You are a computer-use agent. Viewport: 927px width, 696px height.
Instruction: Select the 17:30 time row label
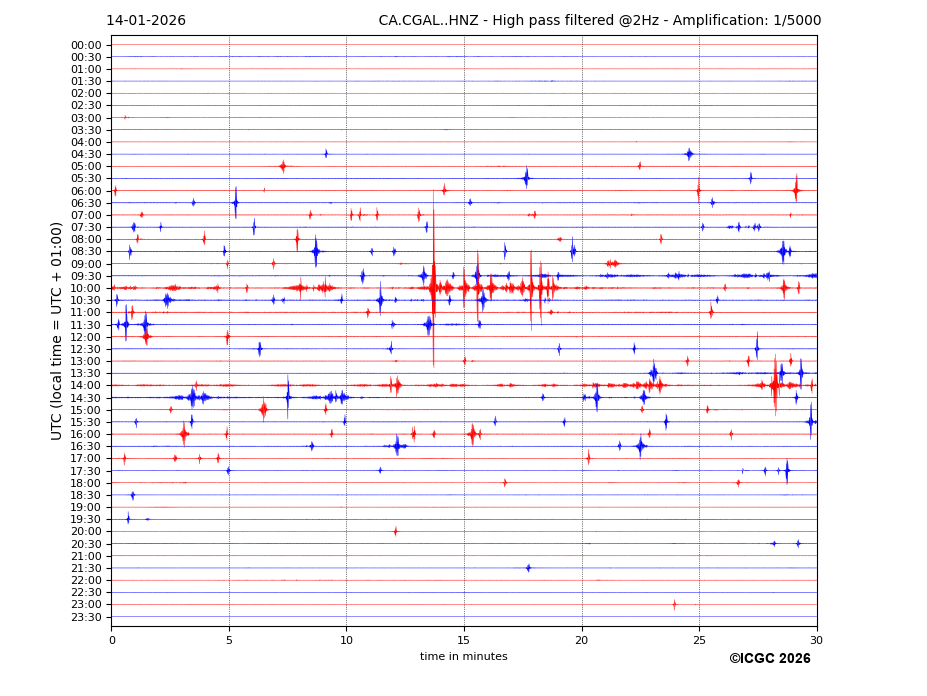click(x=85, y=471)
